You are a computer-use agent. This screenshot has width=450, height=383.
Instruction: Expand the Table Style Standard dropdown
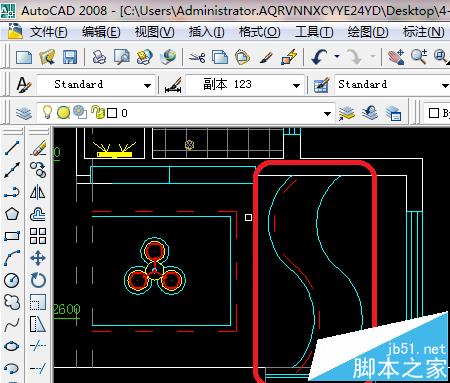click(445, 85)
